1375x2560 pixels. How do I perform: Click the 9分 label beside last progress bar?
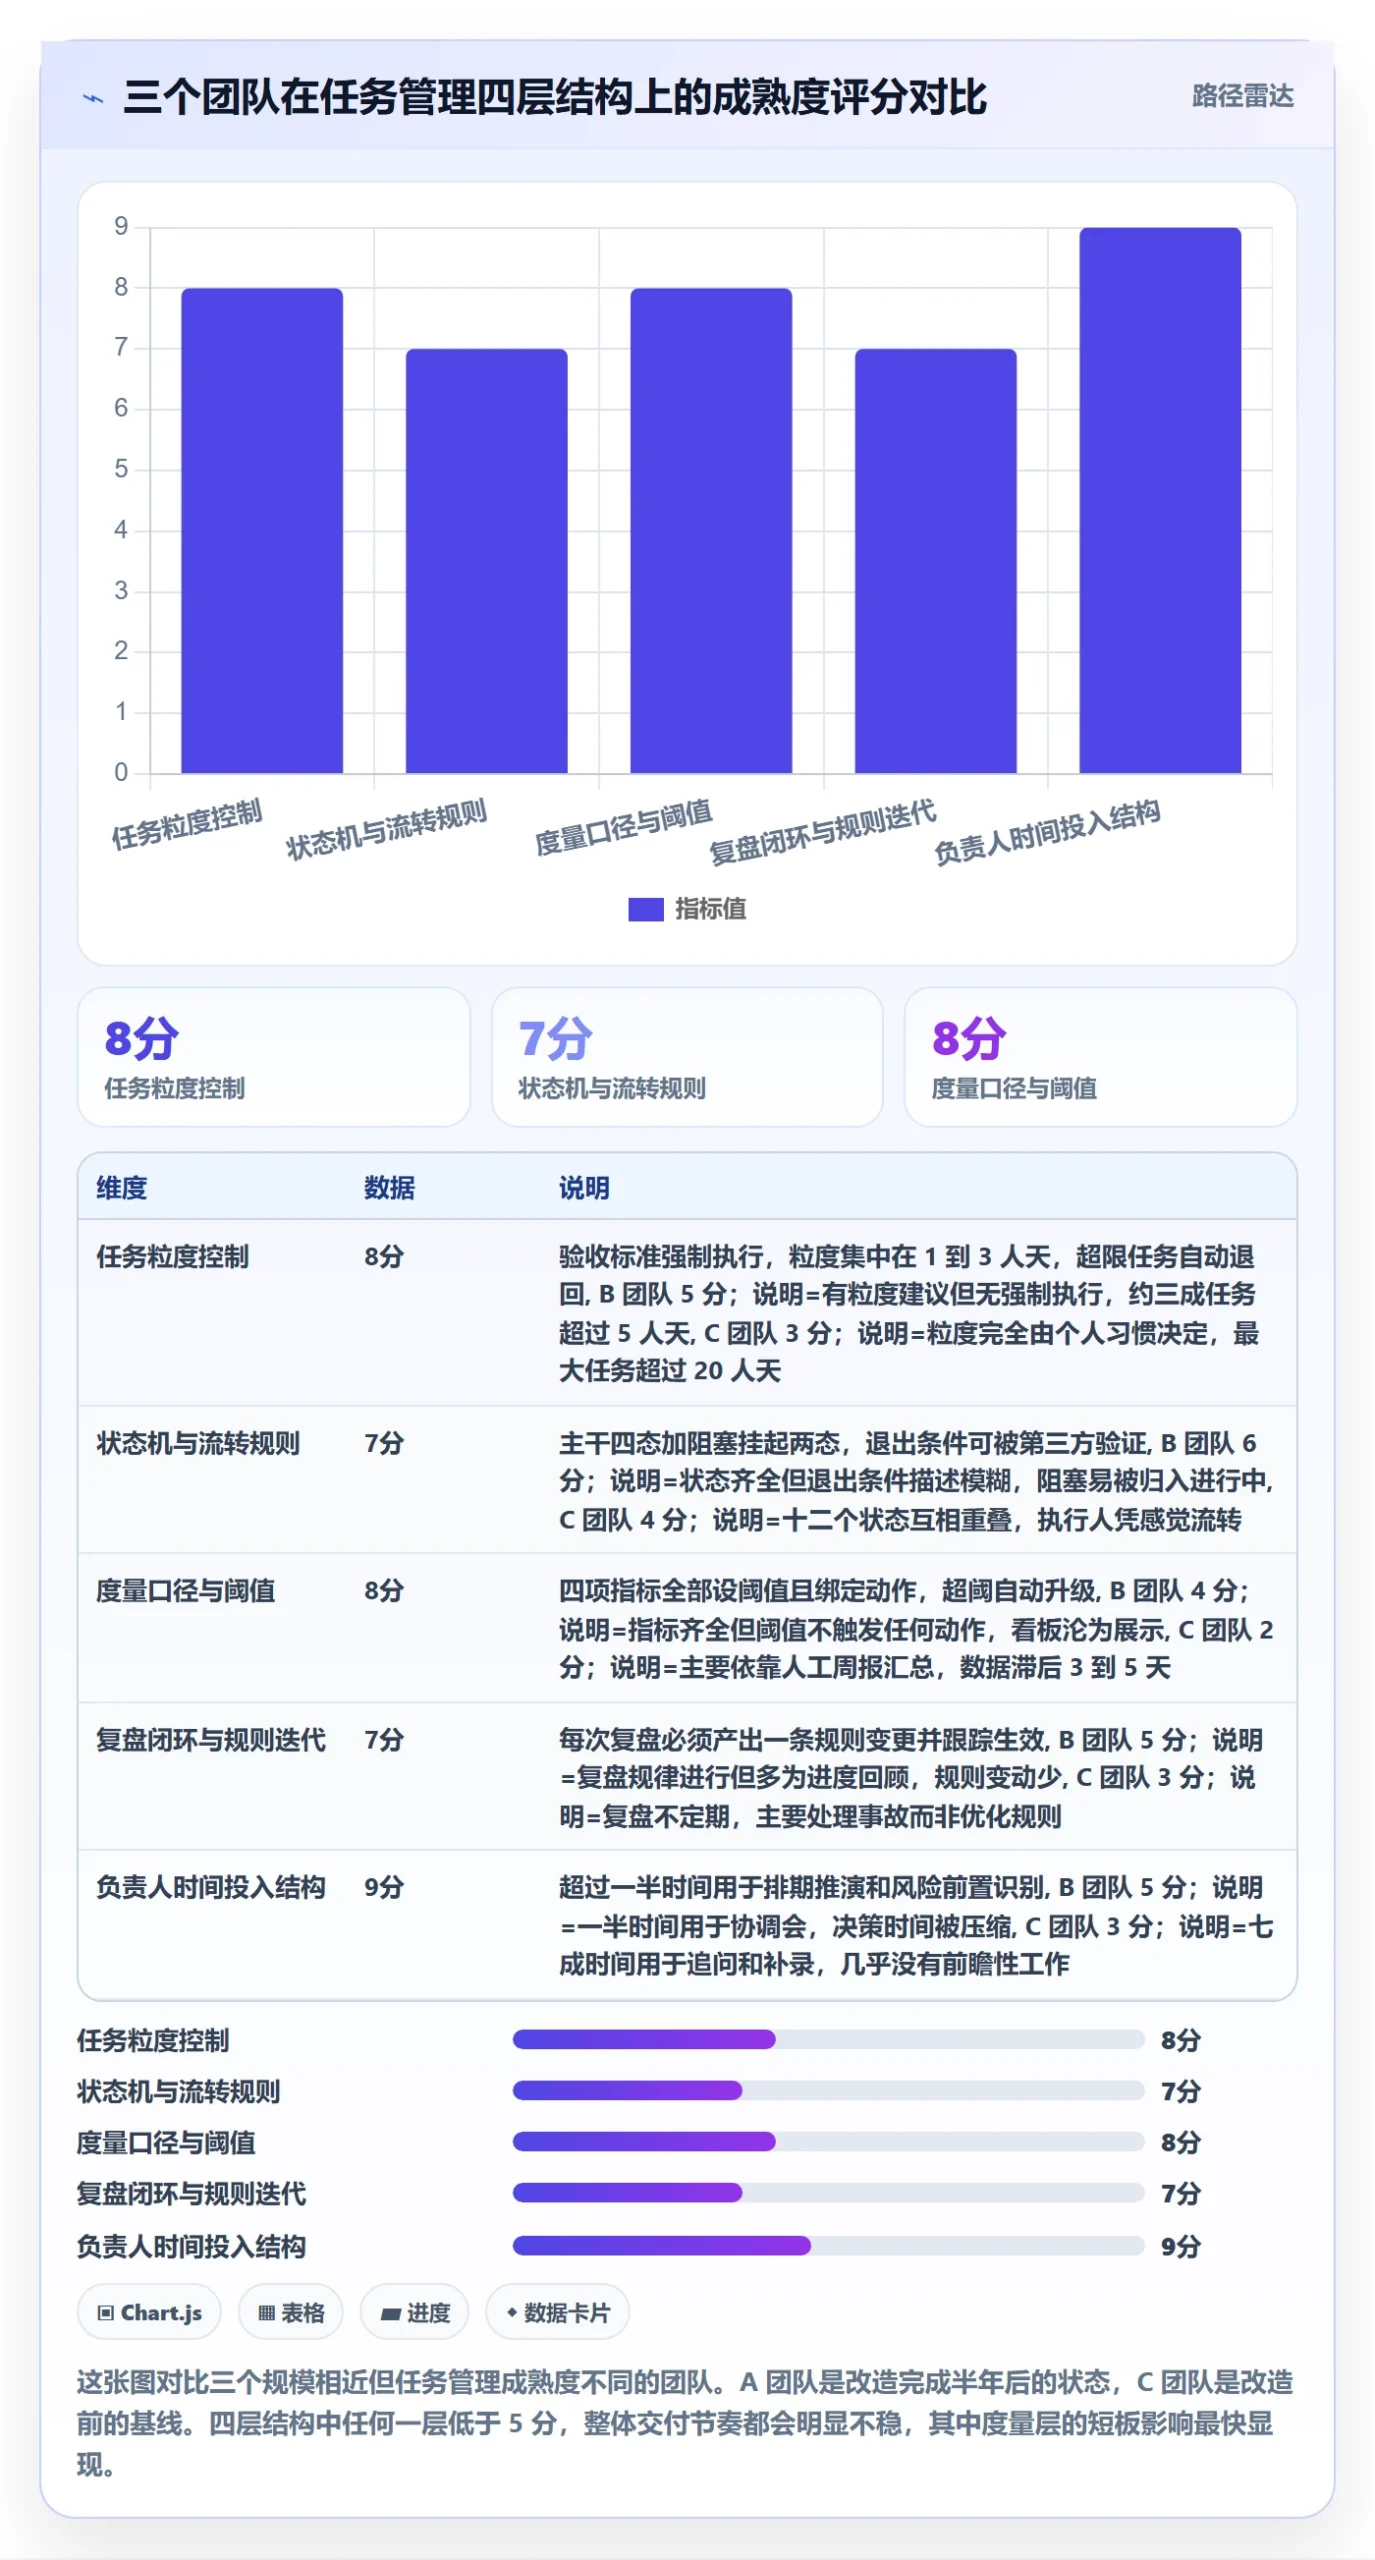click(1180, 2247)
